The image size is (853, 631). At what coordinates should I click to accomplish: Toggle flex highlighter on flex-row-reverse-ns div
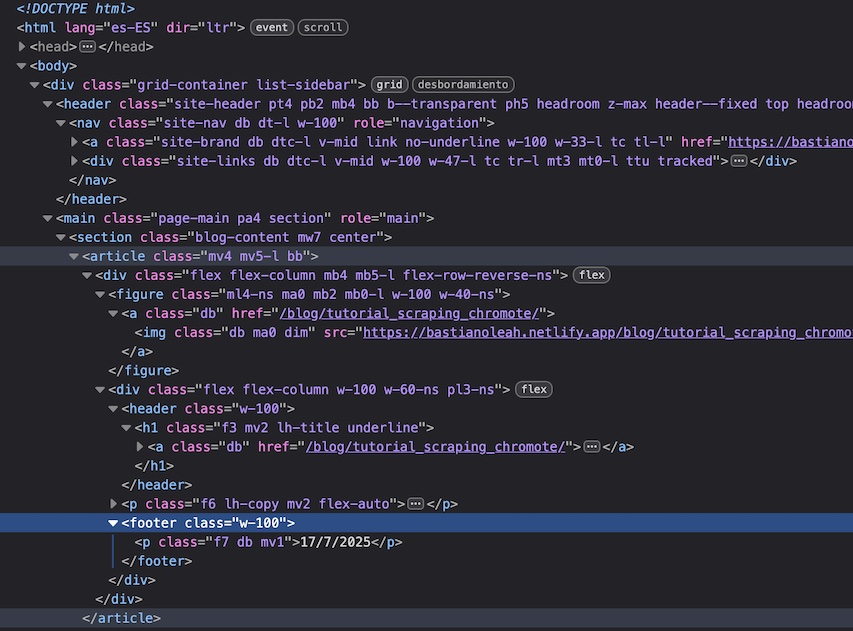(592, 275)
